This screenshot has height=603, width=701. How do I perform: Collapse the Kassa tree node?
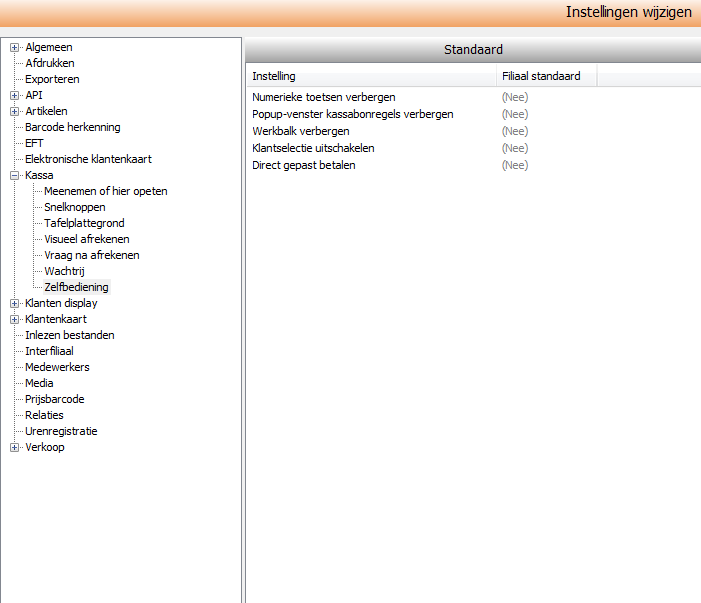click(x=14, y=176)
